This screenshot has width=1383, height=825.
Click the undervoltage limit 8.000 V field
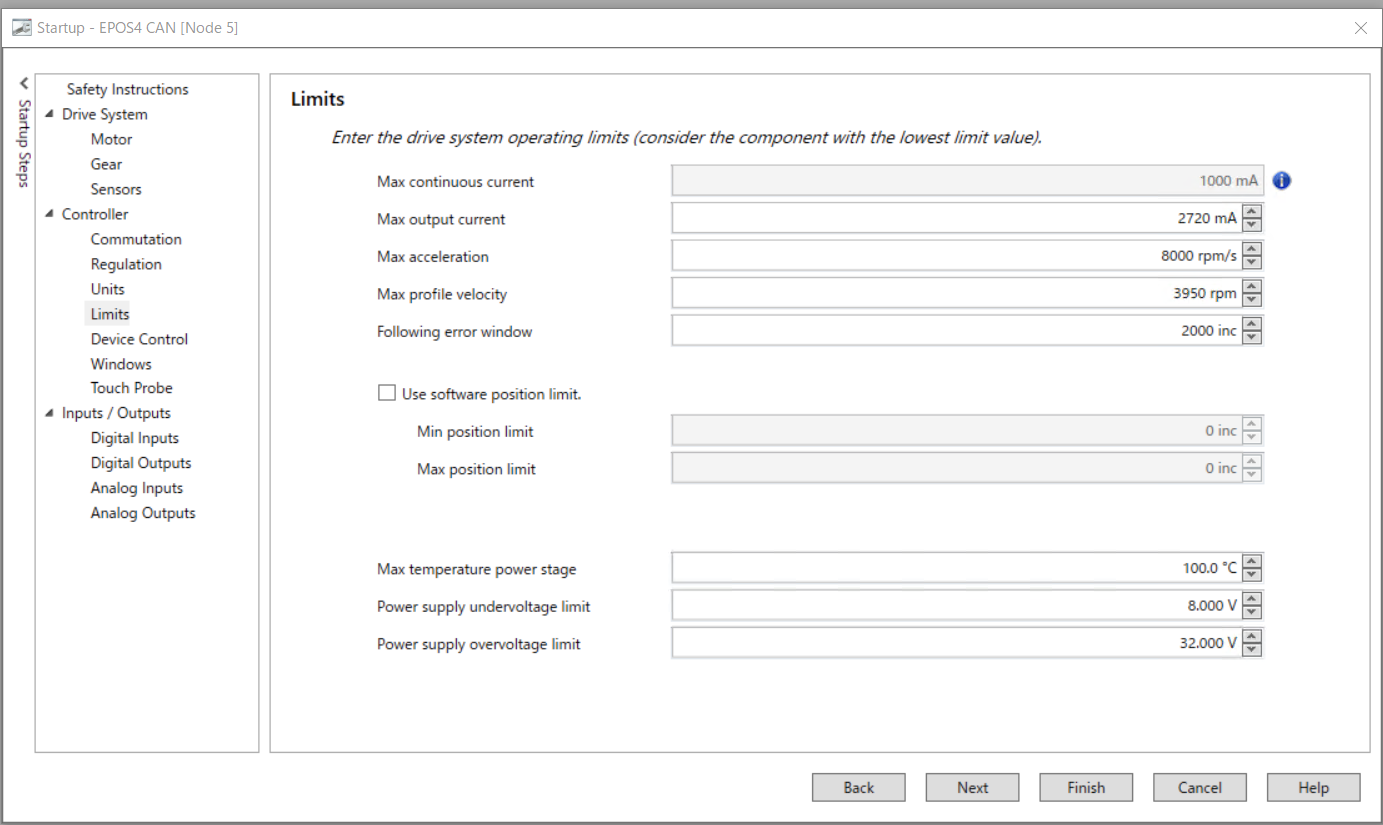coord(957,605)
